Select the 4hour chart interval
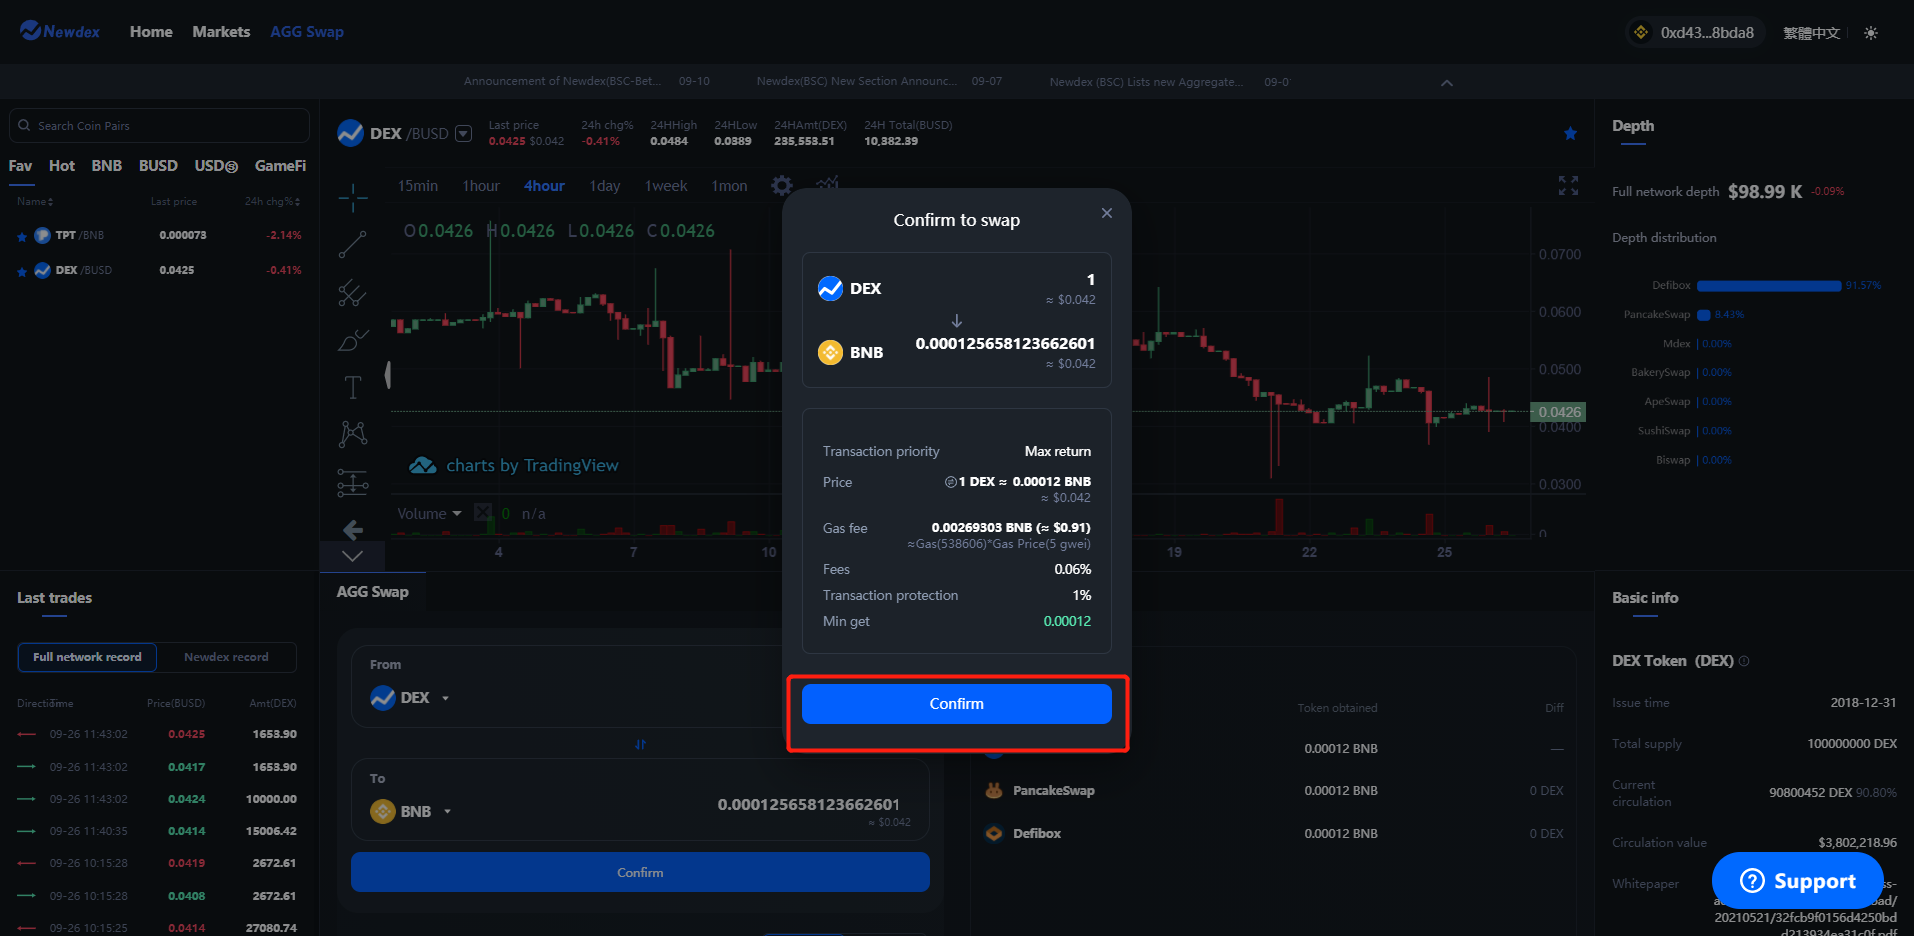This screenshot has width=1914, height=936. tap(544, 186)
